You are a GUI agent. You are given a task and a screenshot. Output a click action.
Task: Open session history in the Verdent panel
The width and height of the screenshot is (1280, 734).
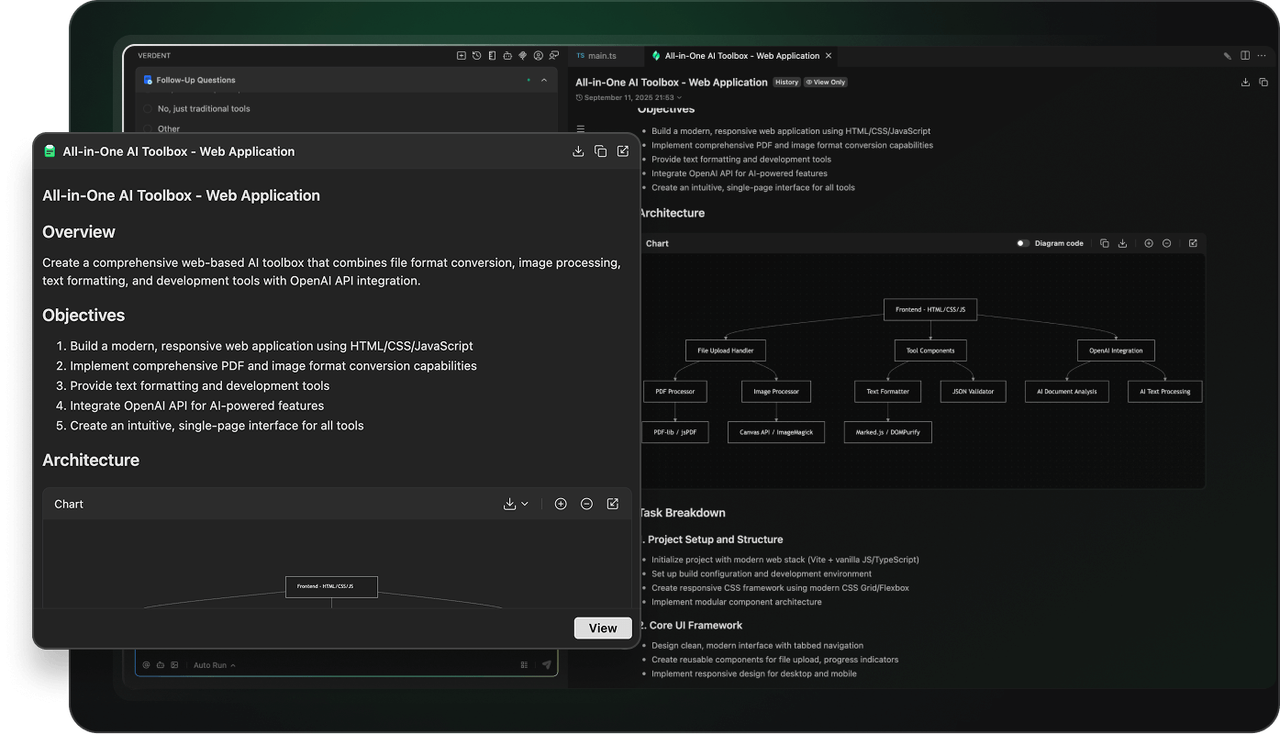pyautogui.click(x=477, y=56)
